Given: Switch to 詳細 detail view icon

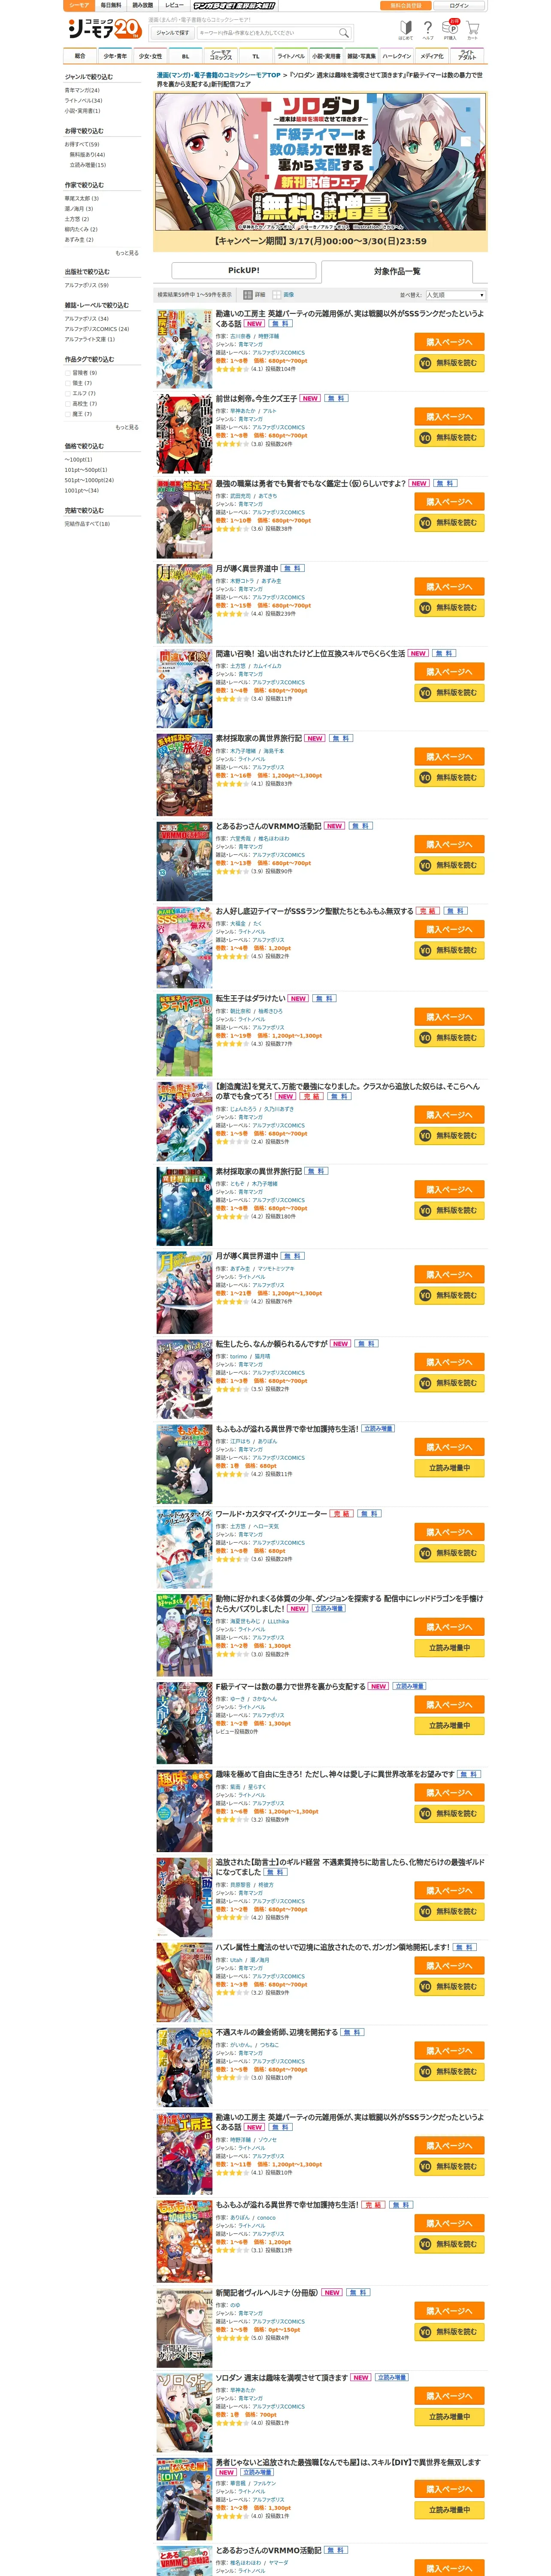Looking at the screenshot, I should coord(248,295).
